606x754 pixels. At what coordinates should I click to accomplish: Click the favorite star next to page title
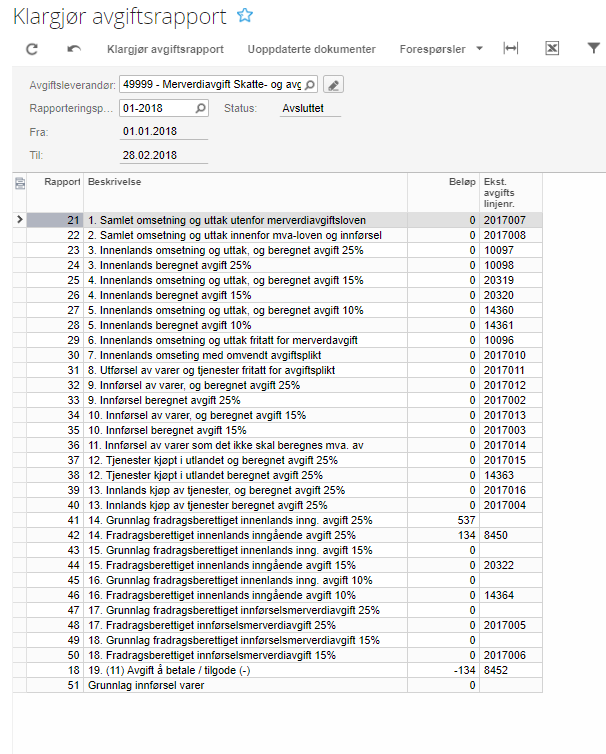coord(245,15)
